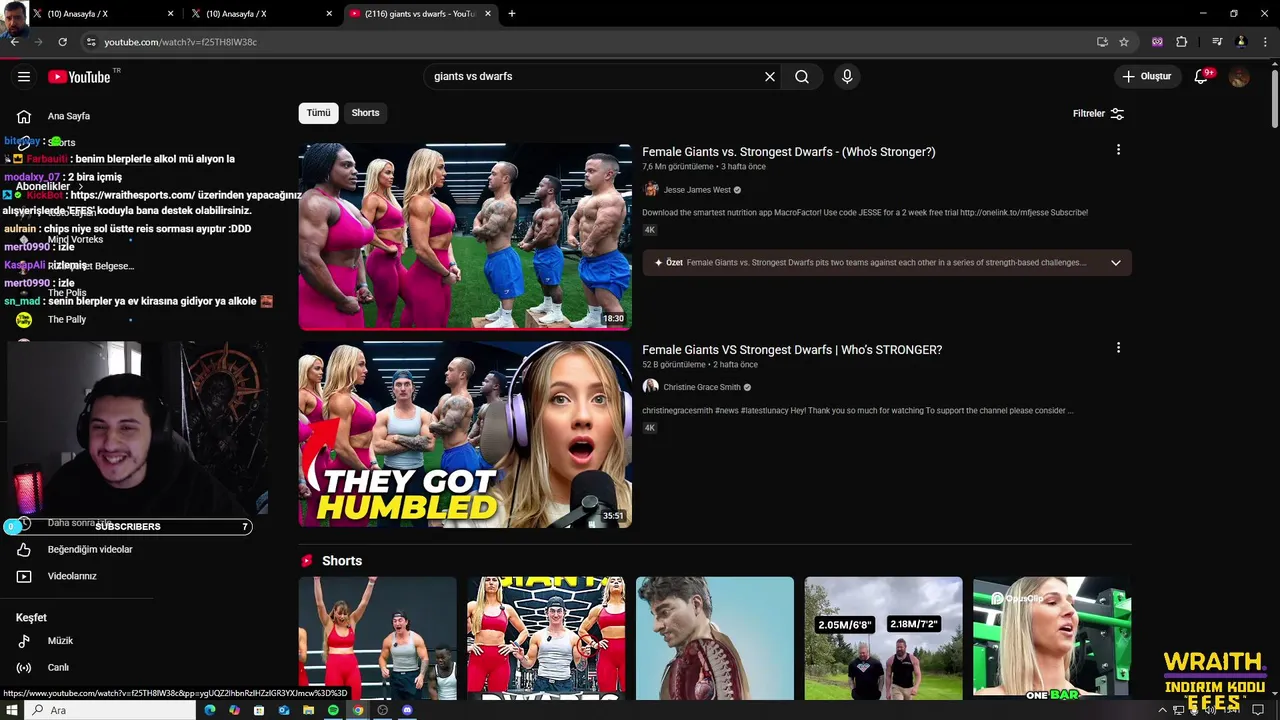
Task: Close the first Anasayfa / X tab
Action: pos(171,14)
